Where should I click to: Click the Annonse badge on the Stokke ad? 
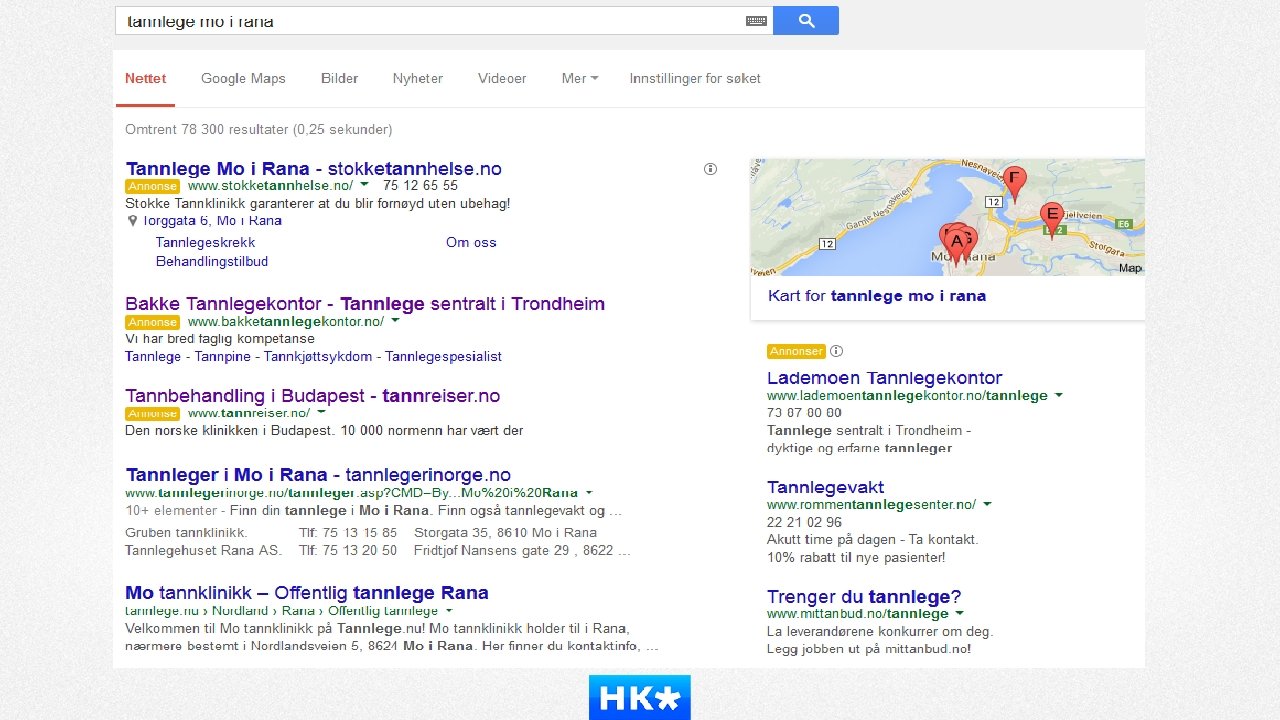152,186
